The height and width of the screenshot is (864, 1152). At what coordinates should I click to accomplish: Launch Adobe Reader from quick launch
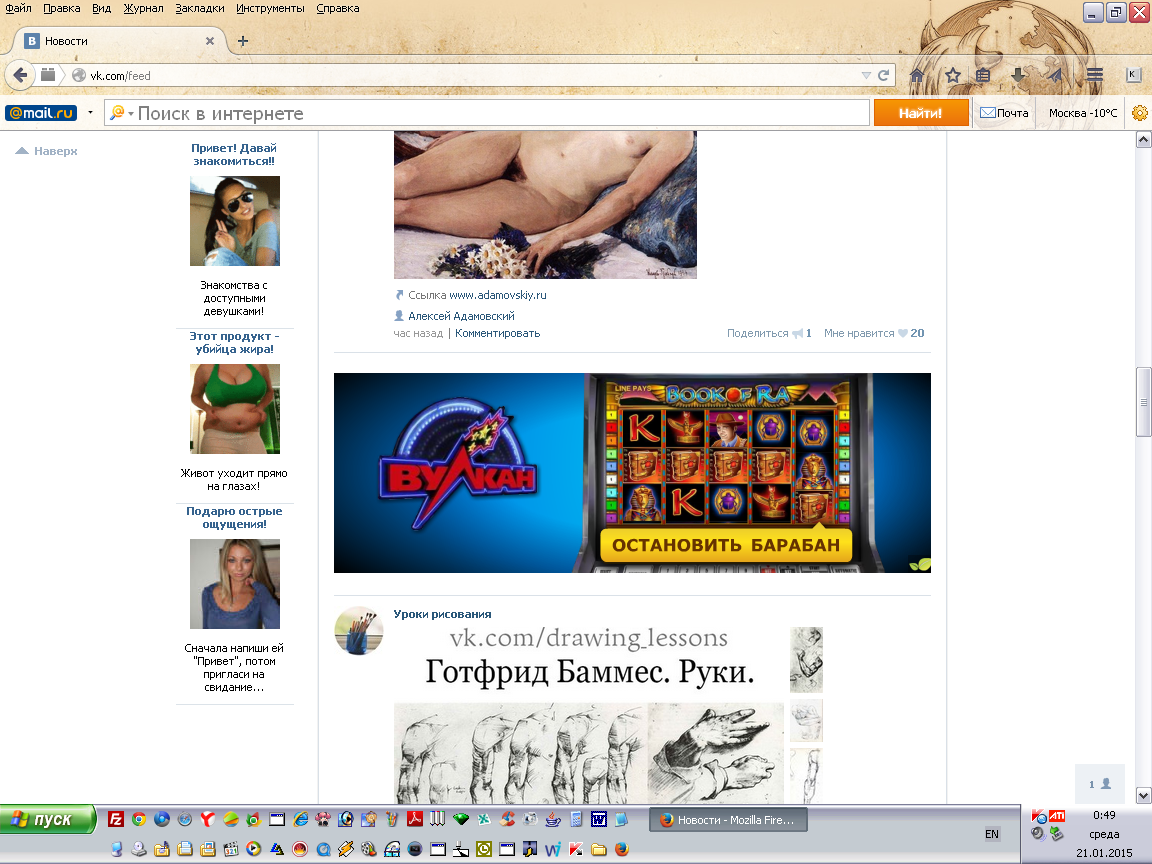coord(414,818)
